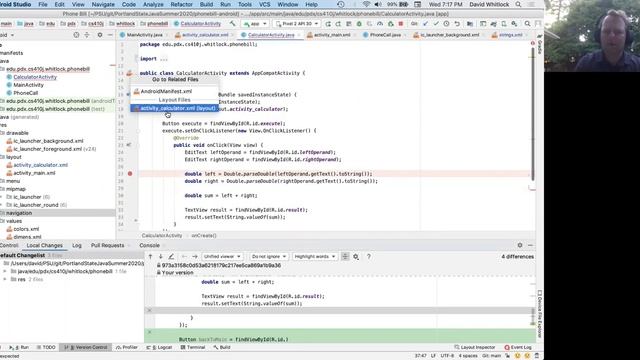640x360 pixels.
Task: Toggle collapse unchanged fragments button
Action: 345,257
